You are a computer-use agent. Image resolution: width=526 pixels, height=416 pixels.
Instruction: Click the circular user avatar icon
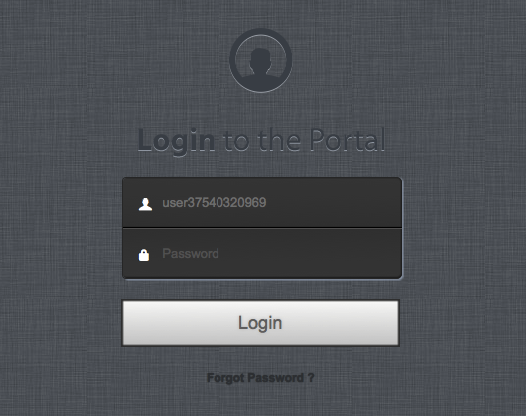pyautogui.click(x=261, y=60)
